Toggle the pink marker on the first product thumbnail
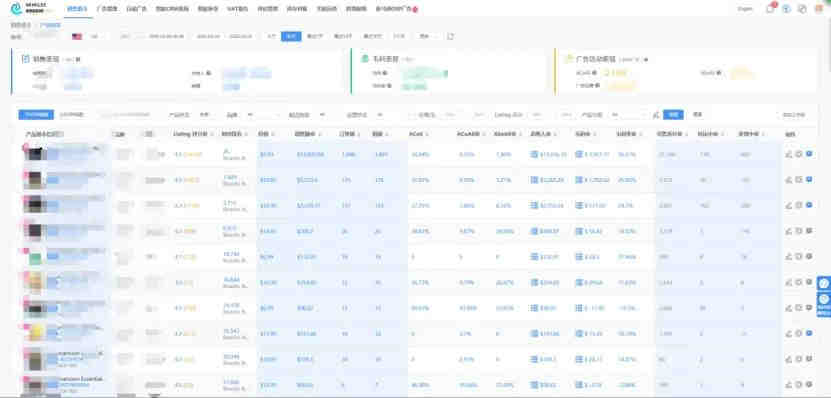 point(25,147)
